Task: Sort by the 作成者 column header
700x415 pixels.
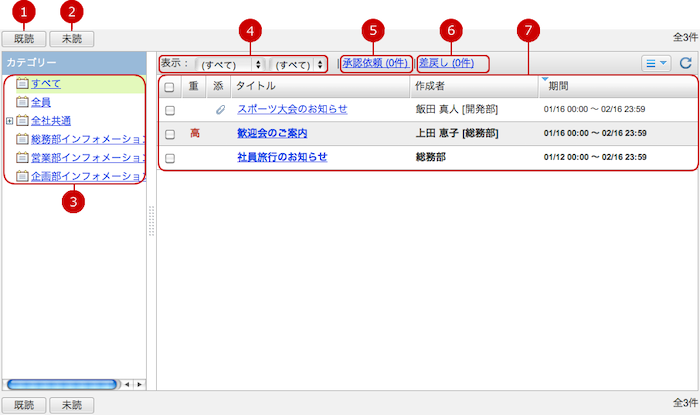Action: 474,86
